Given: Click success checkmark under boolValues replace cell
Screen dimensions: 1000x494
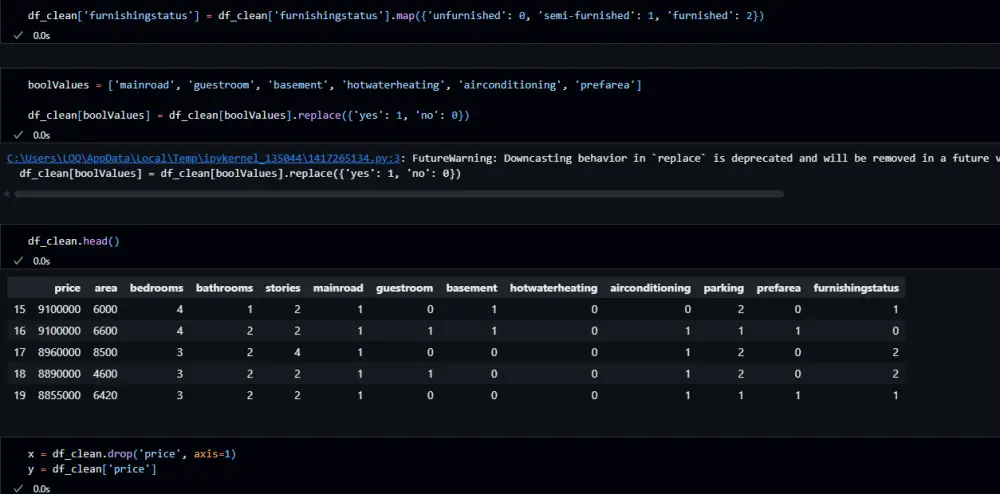Looking at the screenshot, I should coord(19,134).
